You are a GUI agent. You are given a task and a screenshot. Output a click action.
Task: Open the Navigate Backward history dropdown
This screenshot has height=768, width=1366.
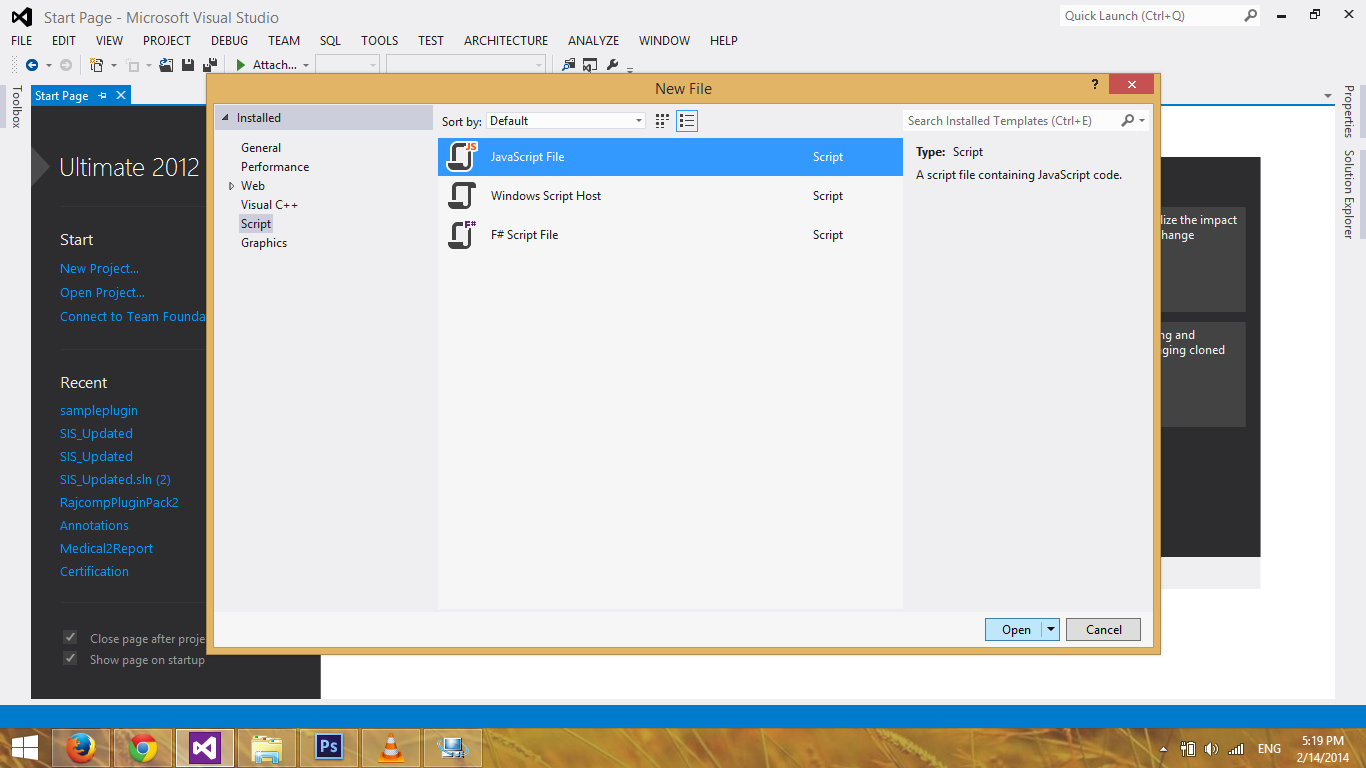[x=48, y=65]
